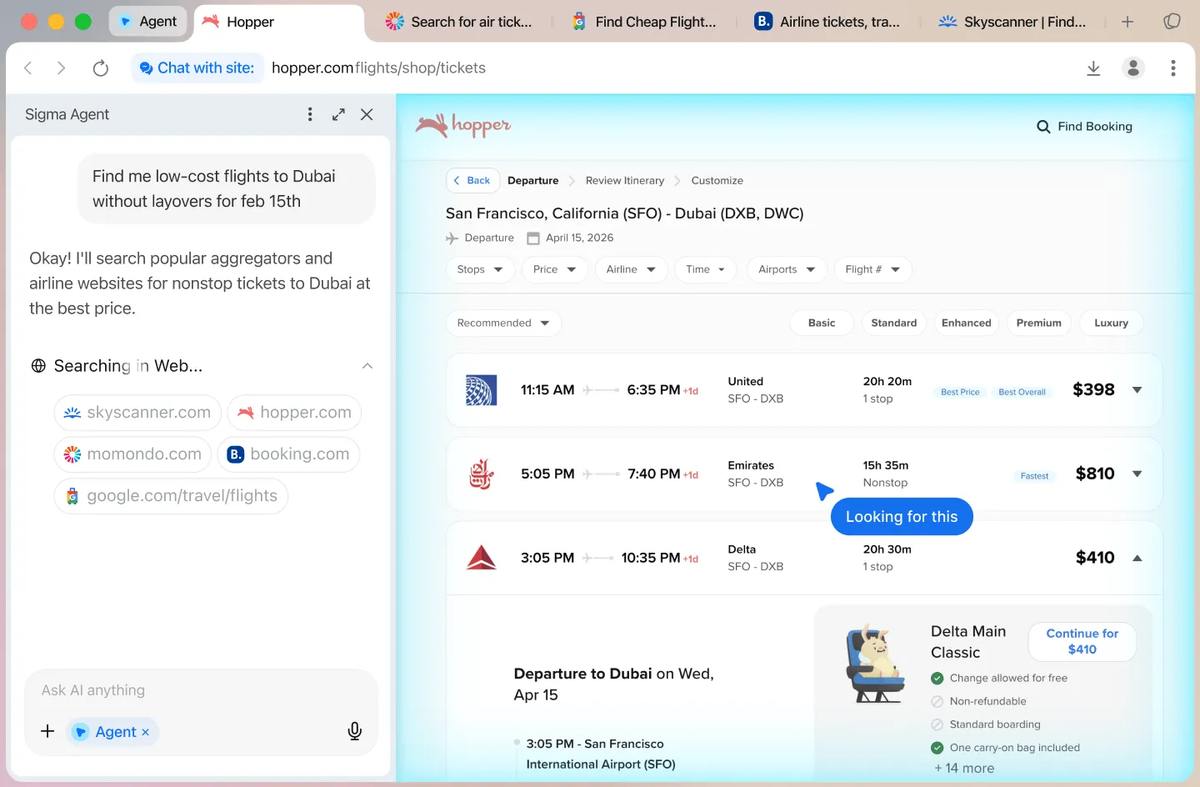
Task: Click the browser forward arrow icon
Action: coord(61,68)
